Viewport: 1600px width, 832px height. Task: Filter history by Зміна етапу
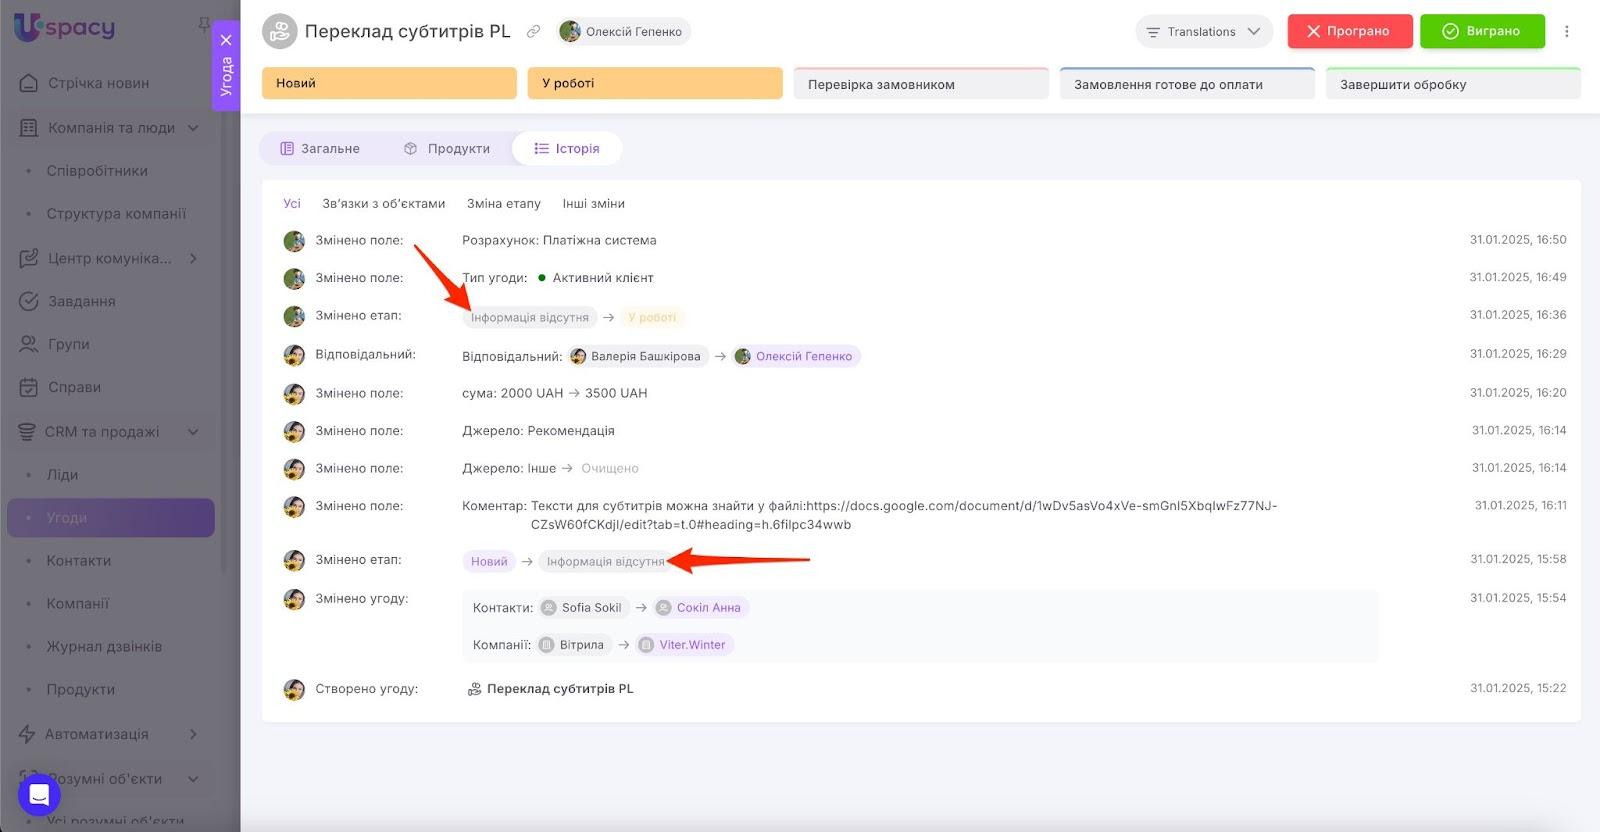[x=503, y=203]
